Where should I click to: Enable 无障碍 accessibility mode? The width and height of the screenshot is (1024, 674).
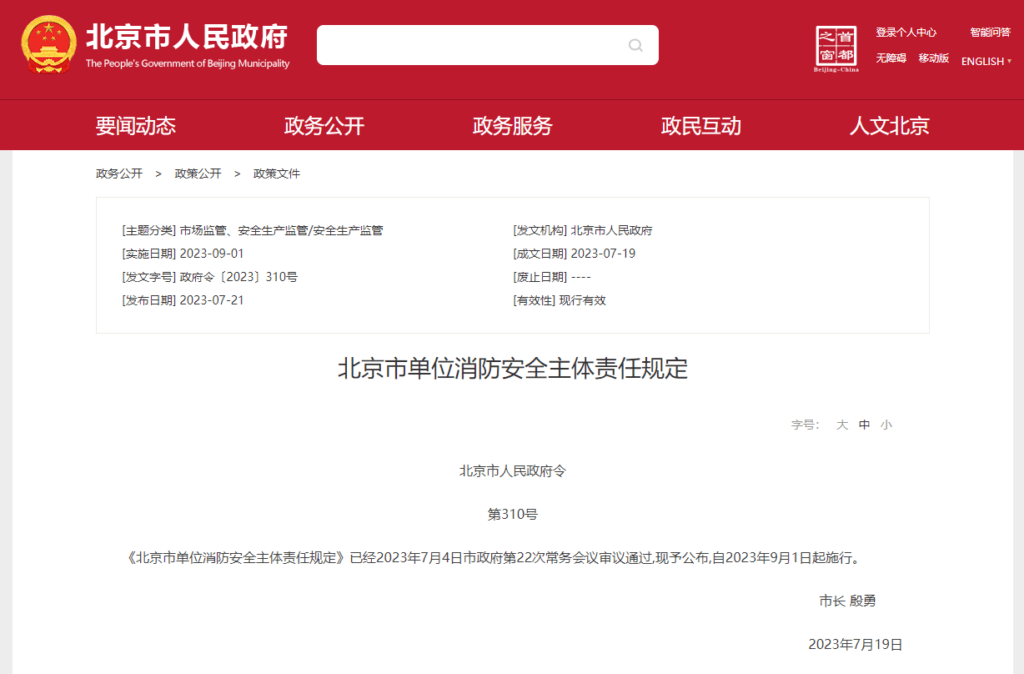[891, 58]
